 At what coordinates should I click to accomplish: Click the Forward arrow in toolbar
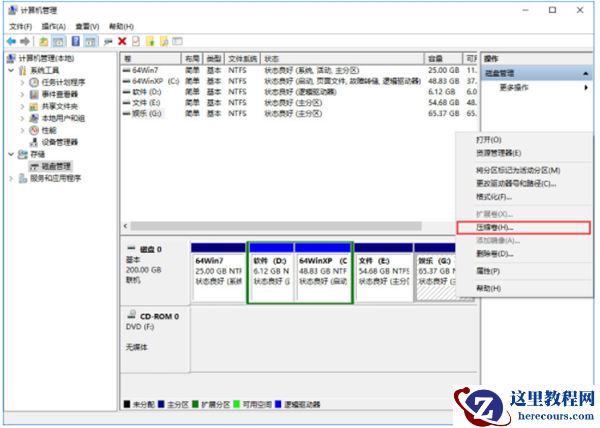(x=25, y=41)
